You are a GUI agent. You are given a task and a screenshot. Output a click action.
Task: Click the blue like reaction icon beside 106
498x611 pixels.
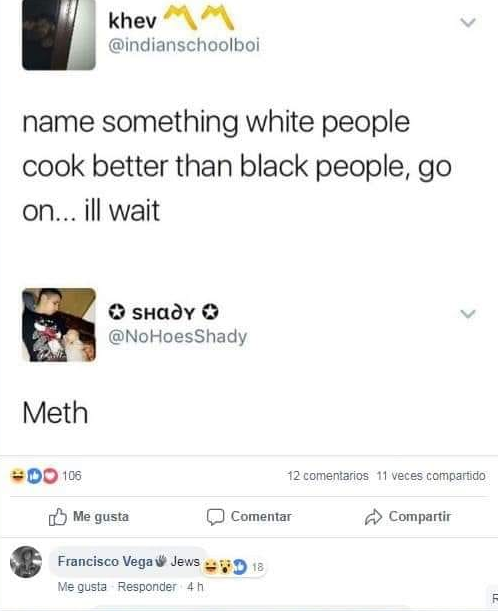pyautogui.click(x=34, y=476)
